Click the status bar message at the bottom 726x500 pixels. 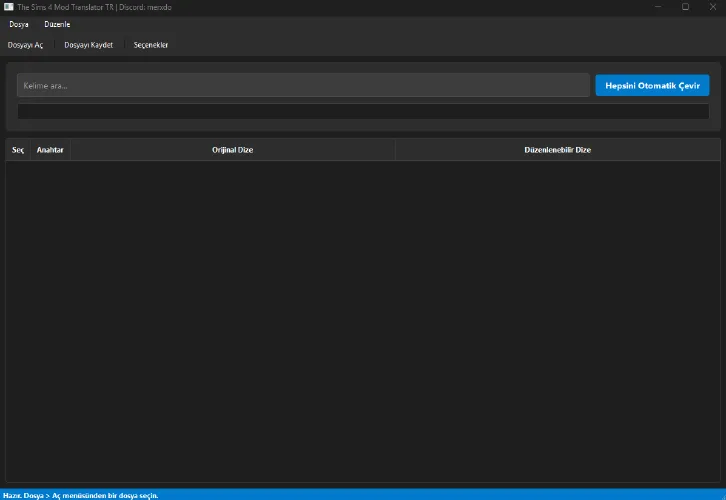click(x=81, y=494)
